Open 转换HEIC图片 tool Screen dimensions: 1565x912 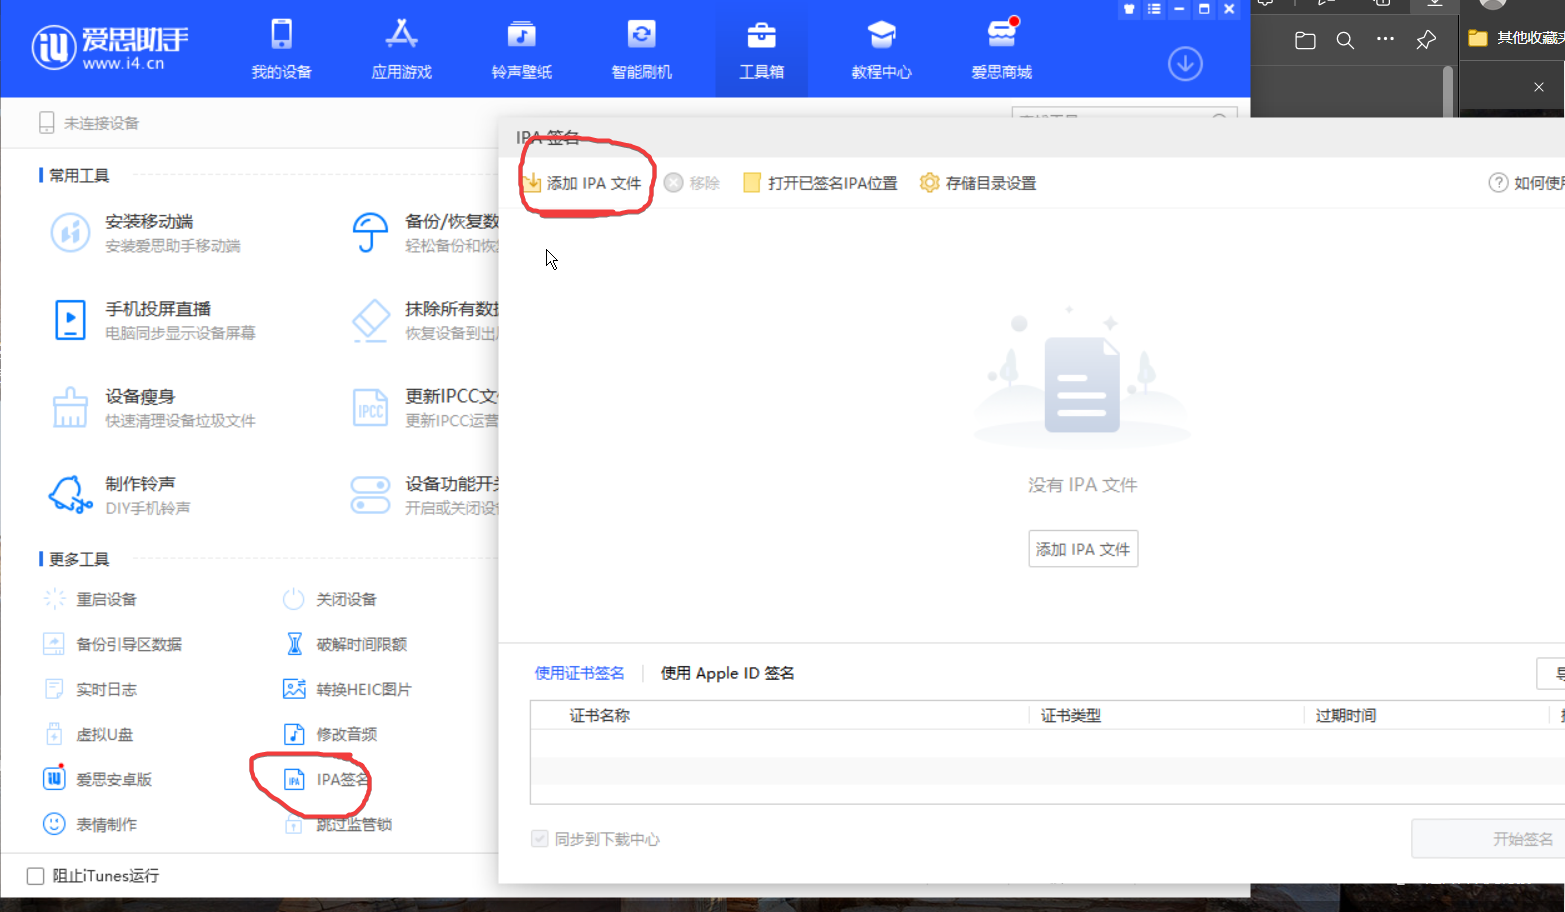tap(347, 689)
